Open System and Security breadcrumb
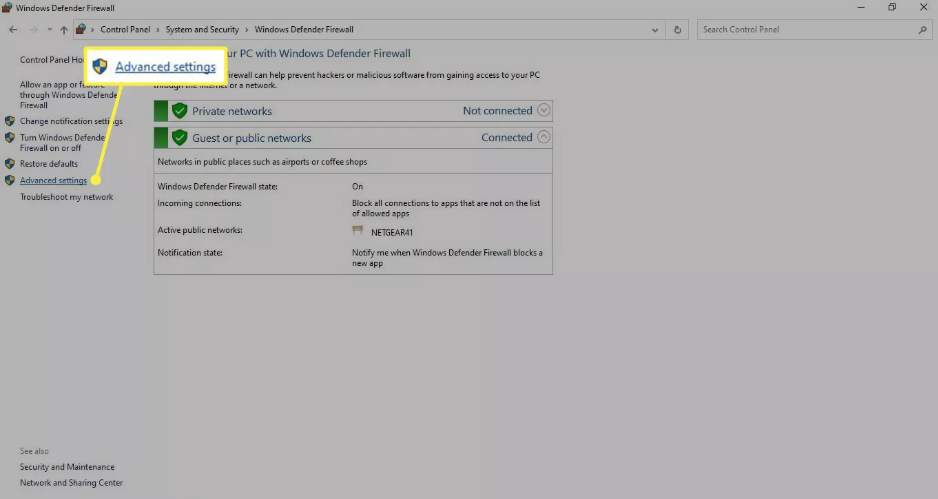938x499 pixels. (202, 29)
